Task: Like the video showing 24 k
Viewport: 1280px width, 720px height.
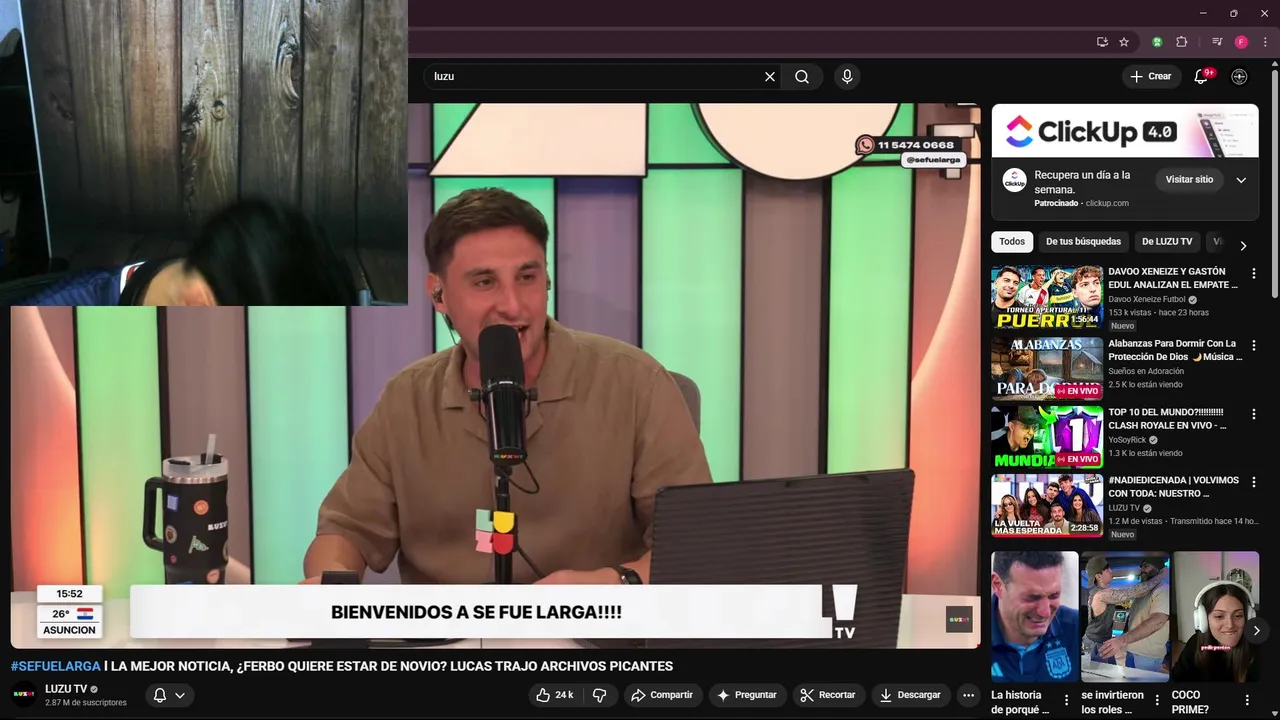Action: coord(553,695)
